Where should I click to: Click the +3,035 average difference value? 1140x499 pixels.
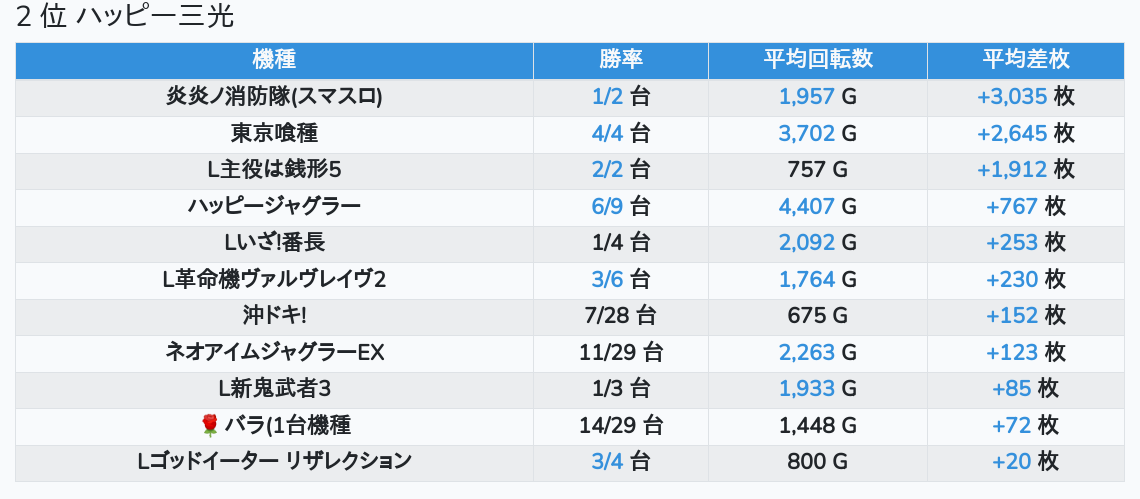pyautogui.click(x=1011, y=97)
